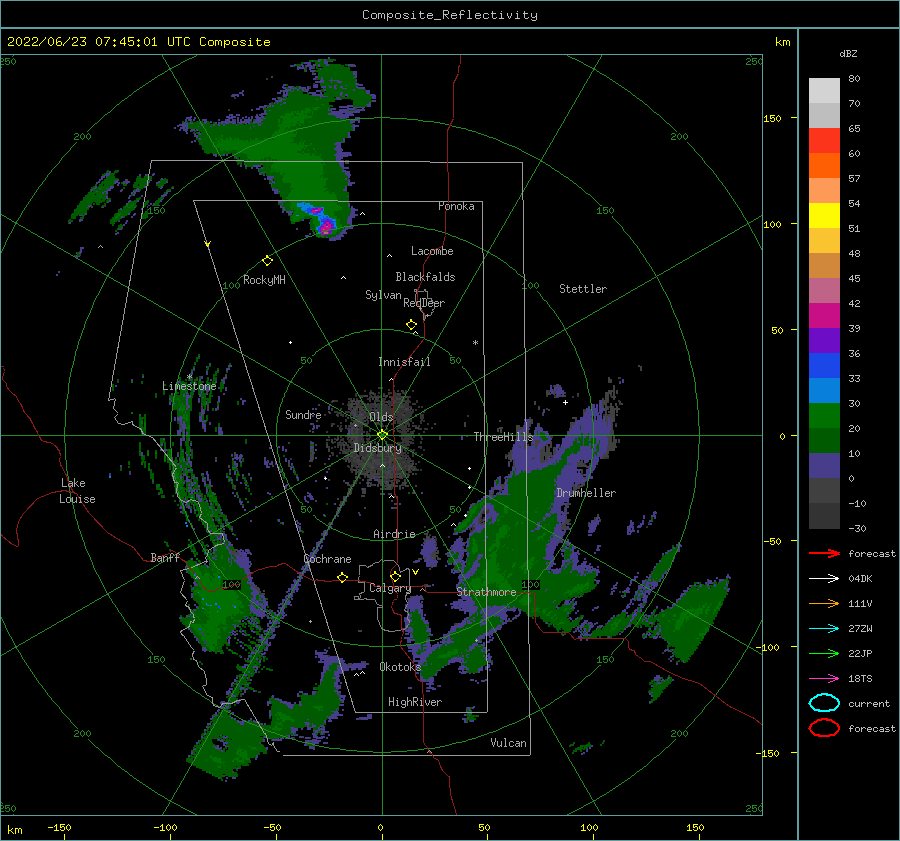Click the 'Strathmore' city label
The width and height of the screenshot is (900, 841).
[486, 592]
